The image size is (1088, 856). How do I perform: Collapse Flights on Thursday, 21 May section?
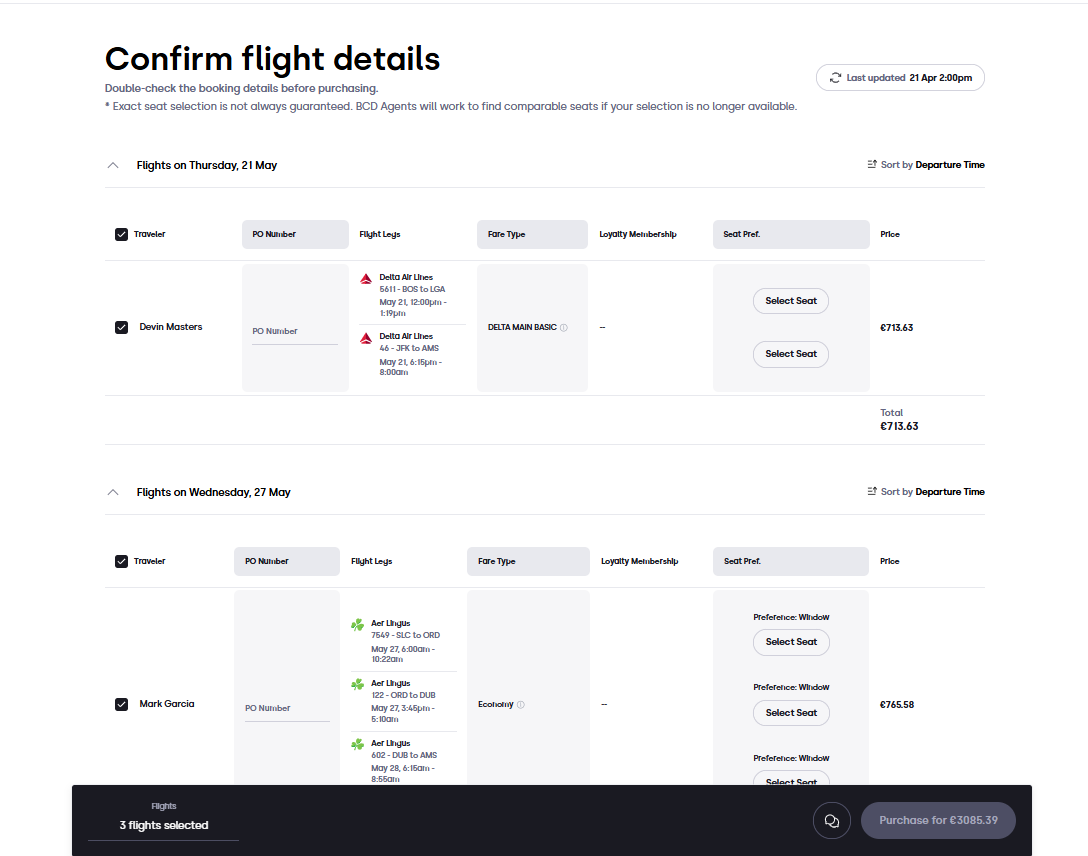click(113, 165)
